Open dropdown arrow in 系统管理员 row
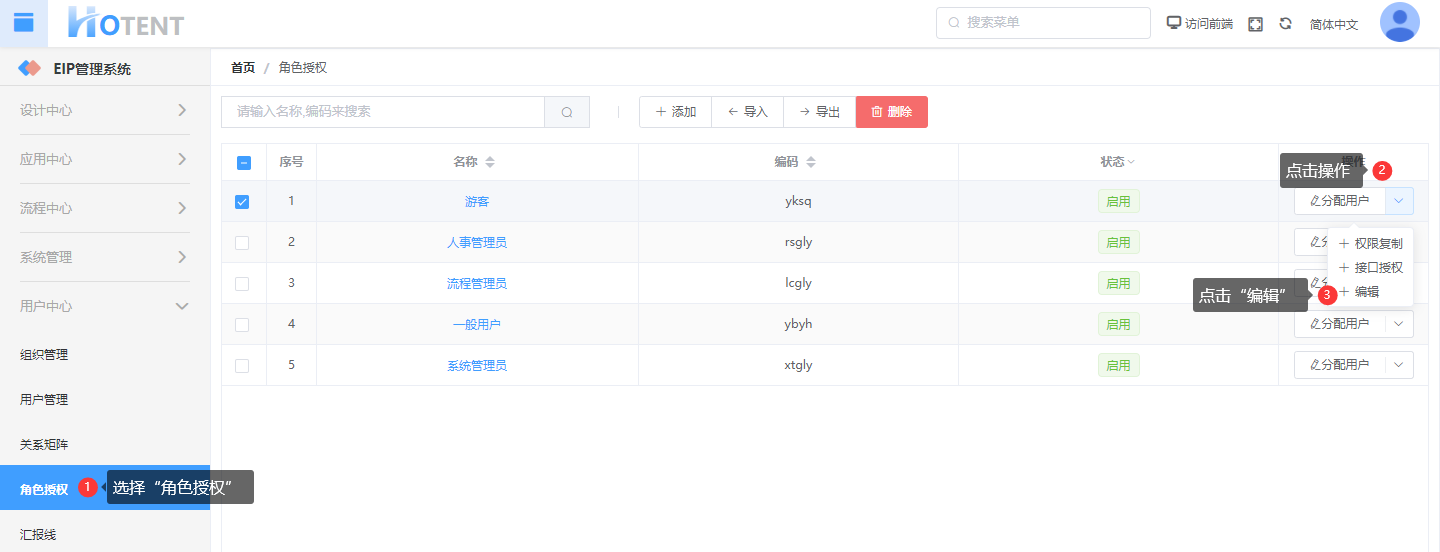1440x552 pixels. coord(1399,365)
